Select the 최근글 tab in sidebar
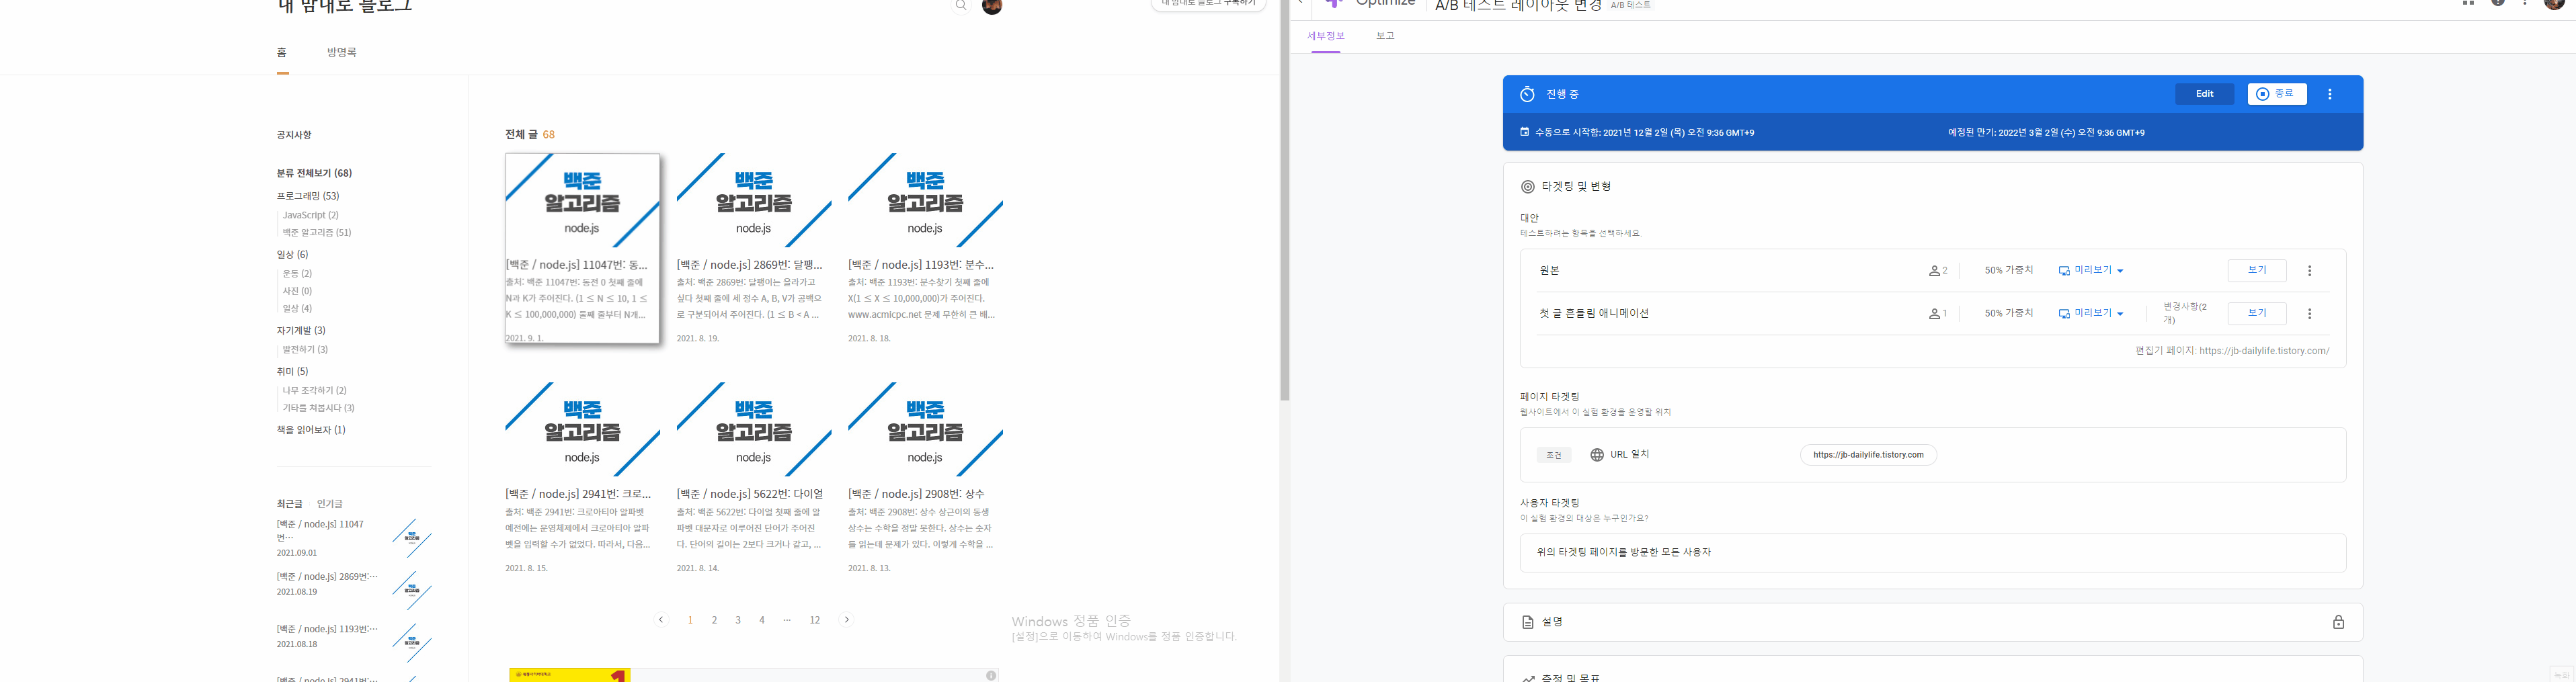The width and height of the screenshot is (2576, 682). [x=289, y=504]
